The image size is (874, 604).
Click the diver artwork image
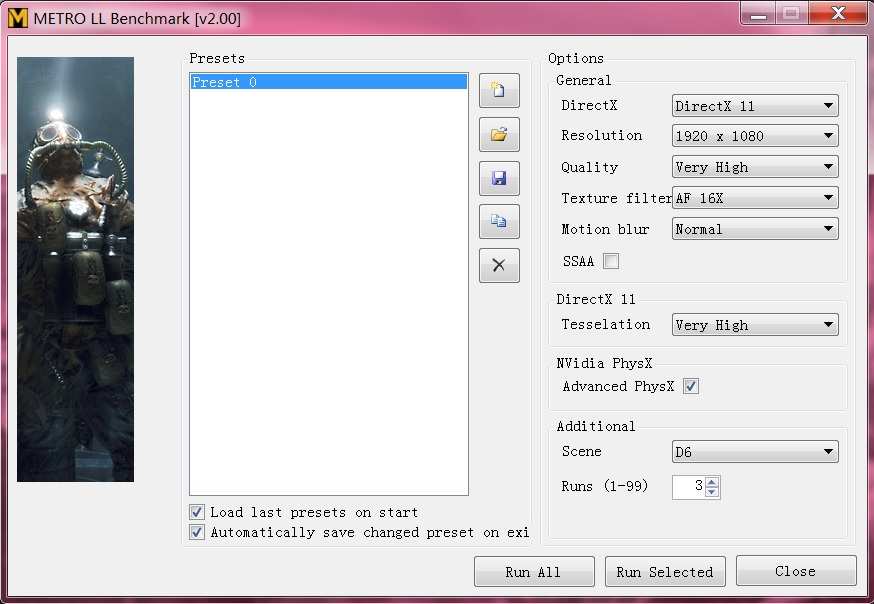(x=75, y=269)
